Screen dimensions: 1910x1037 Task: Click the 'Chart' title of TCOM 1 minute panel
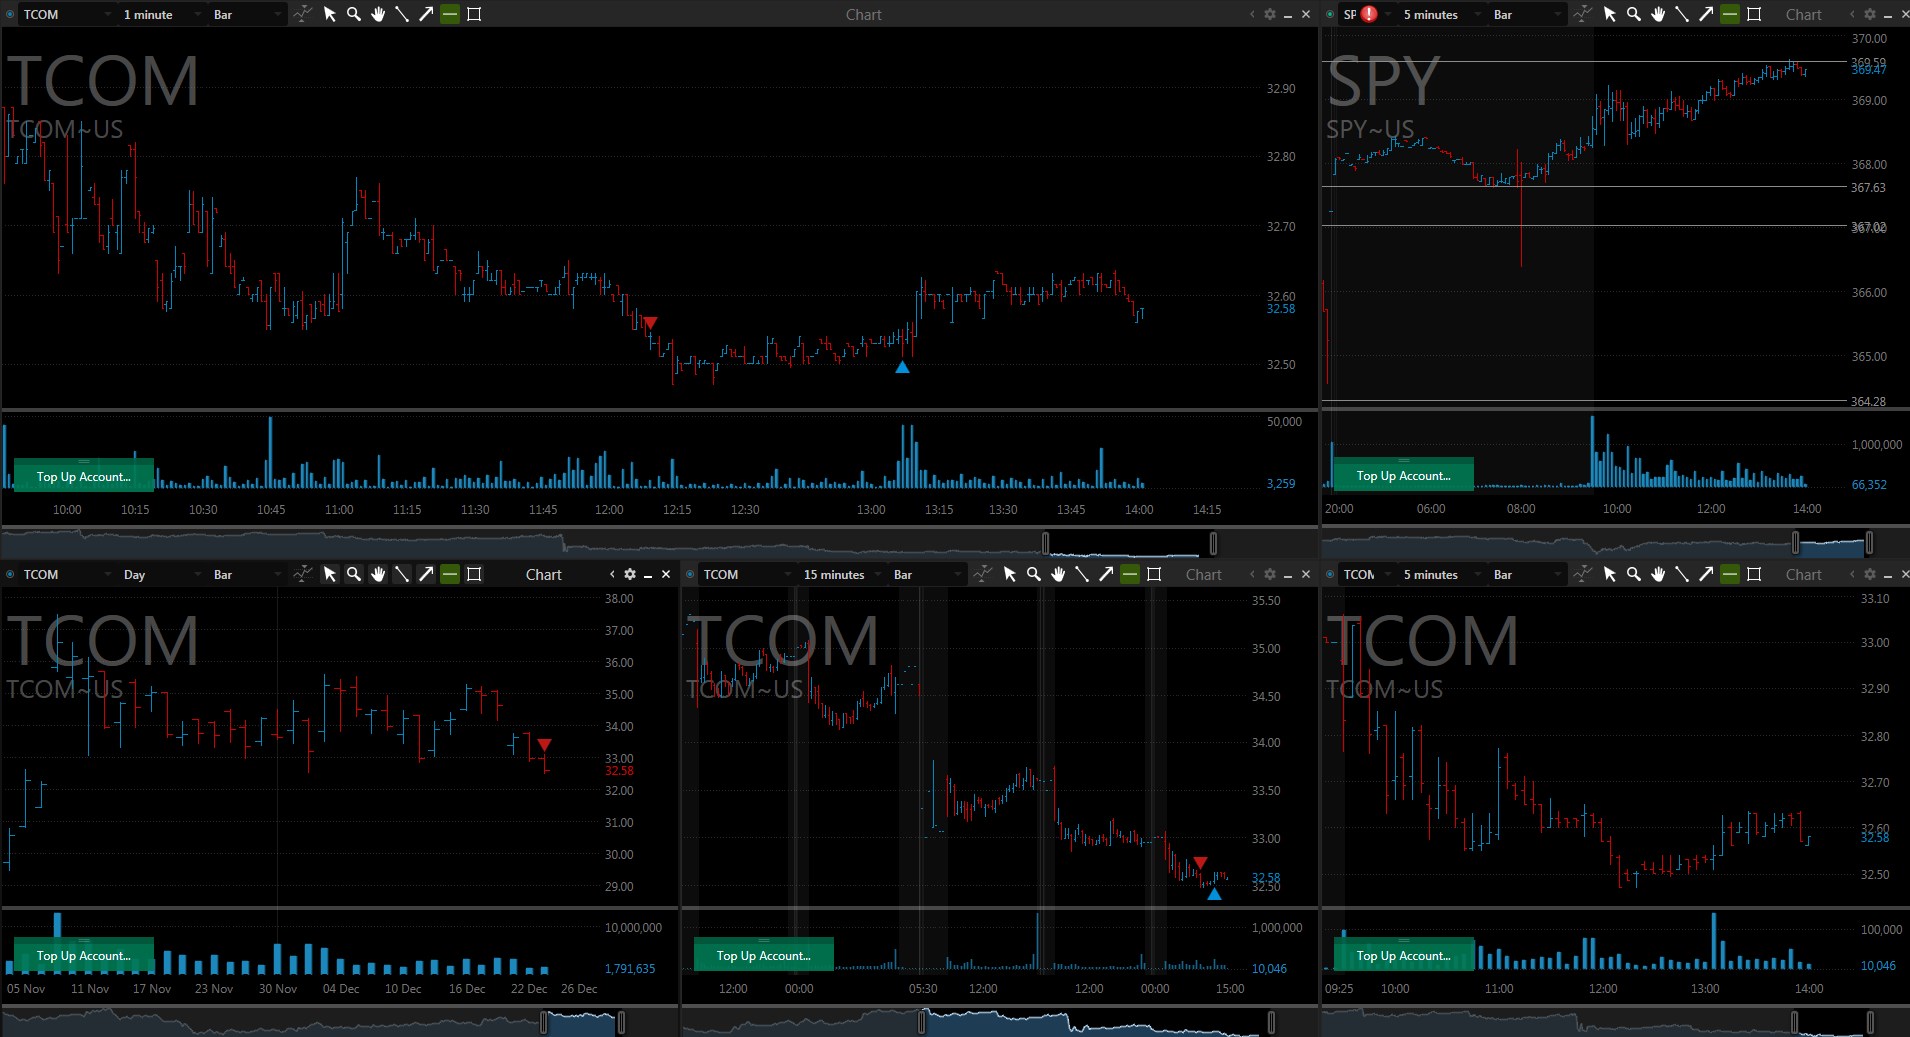click(x=864, y=14)
